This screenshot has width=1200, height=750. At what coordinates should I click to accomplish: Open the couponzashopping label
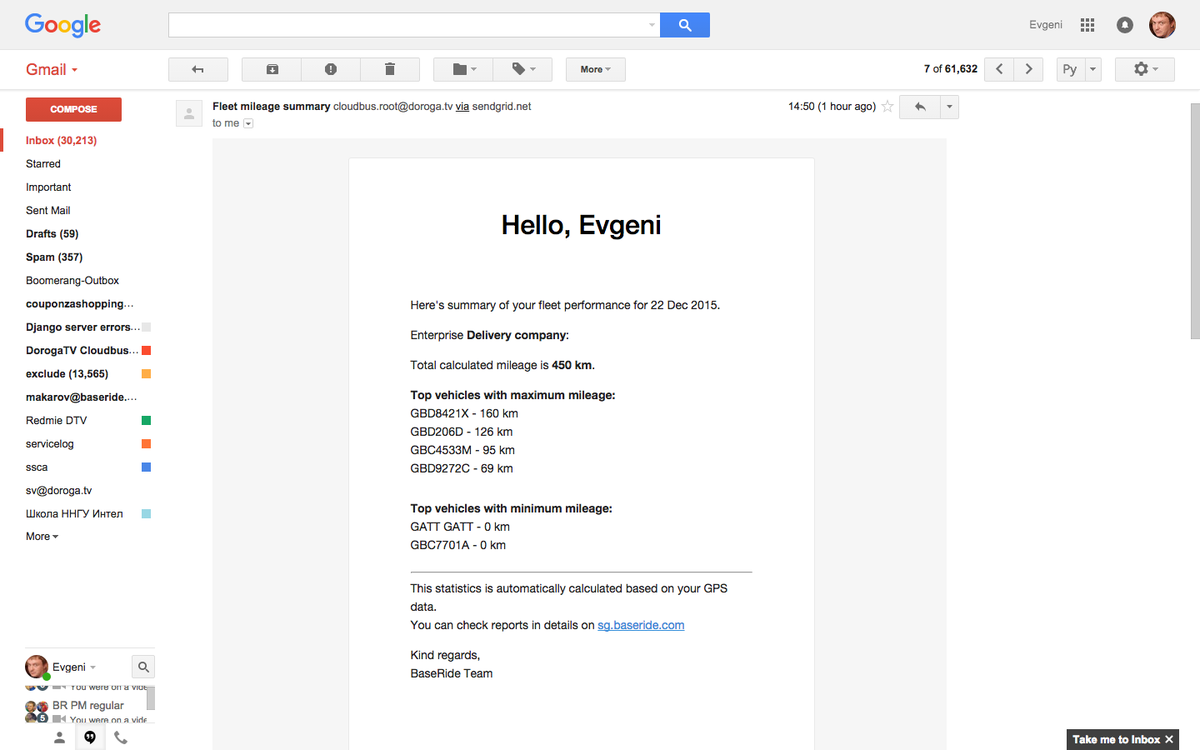tap(79, 304)
